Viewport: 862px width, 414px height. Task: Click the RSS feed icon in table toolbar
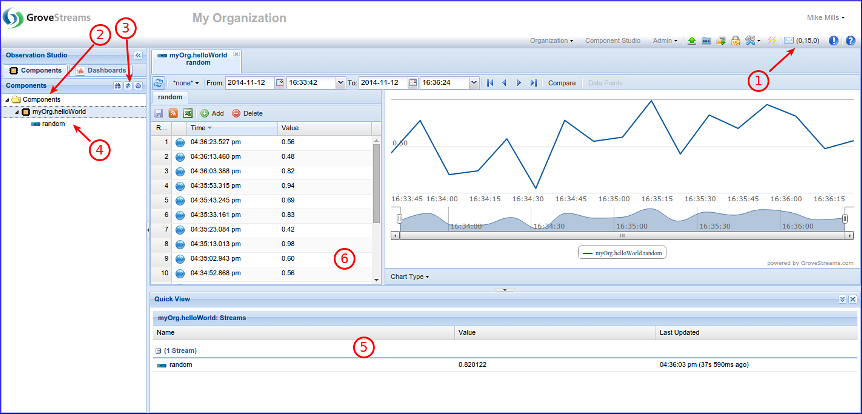(x=172, y=114)
